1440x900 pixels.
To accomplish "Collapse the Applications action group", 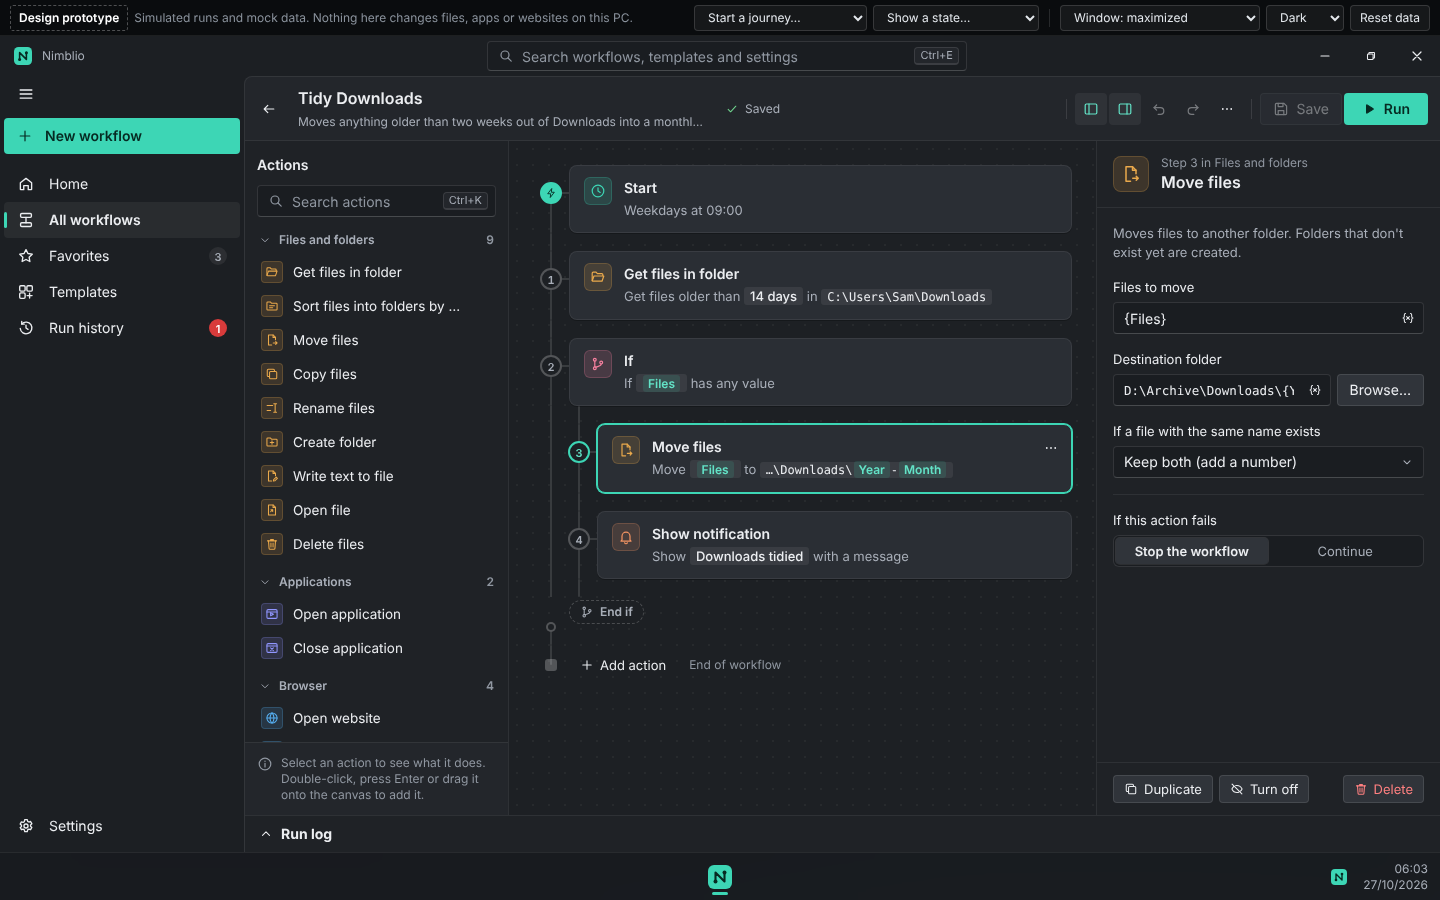I will point(376,582).
